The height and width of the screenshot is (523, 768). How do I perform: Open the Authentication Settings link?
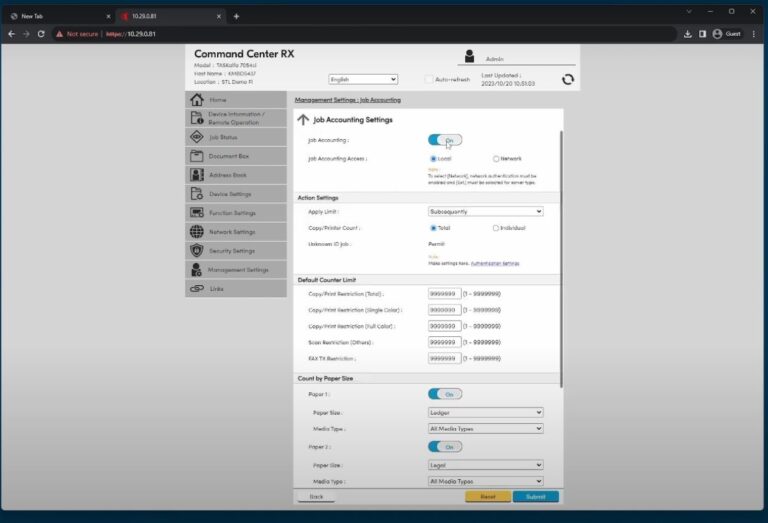tap(495, 263)
